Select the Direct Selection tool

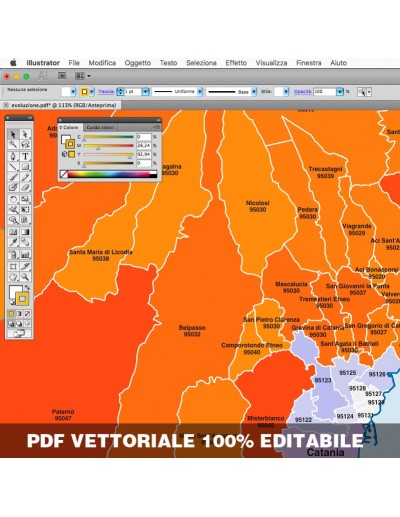point(25,134)
